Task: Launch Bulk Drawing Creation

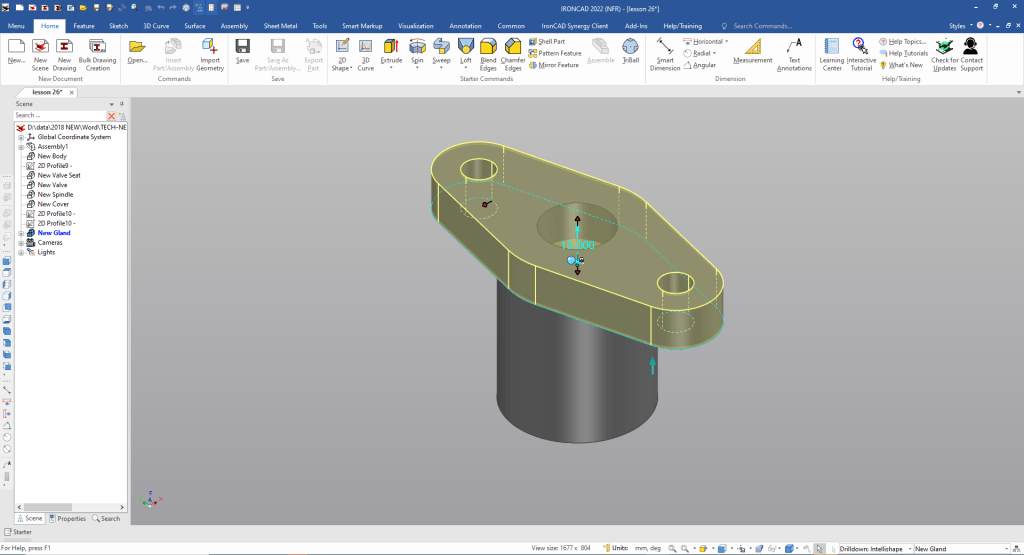Action: (x=97, y=46)
